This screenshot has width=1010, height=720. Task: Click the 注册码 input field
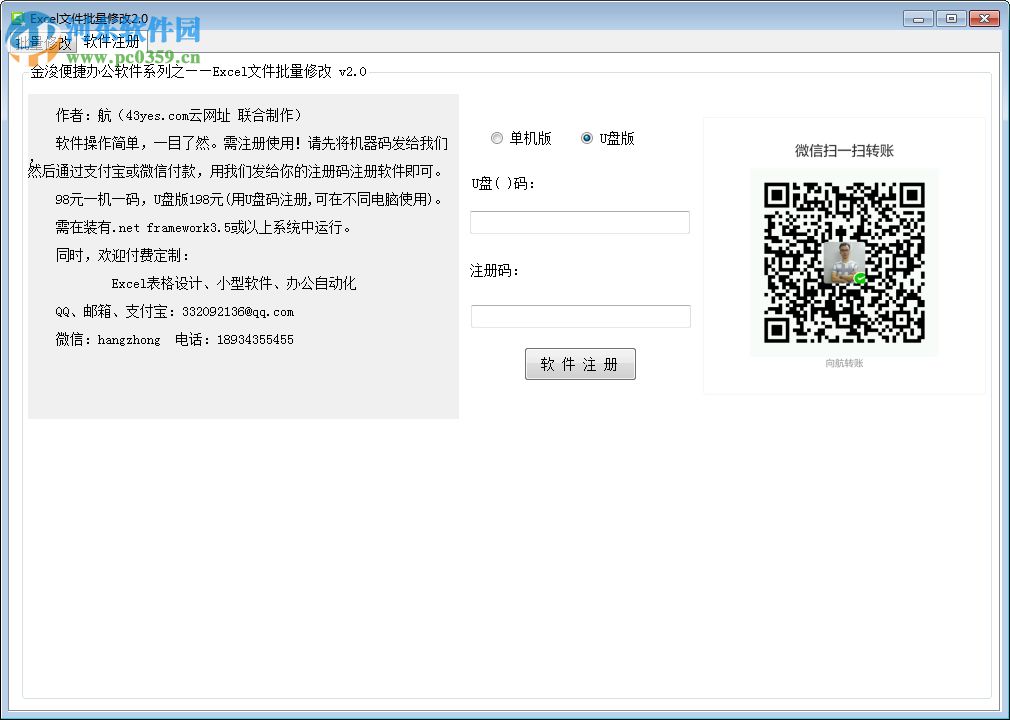click(x=580, y=315)
